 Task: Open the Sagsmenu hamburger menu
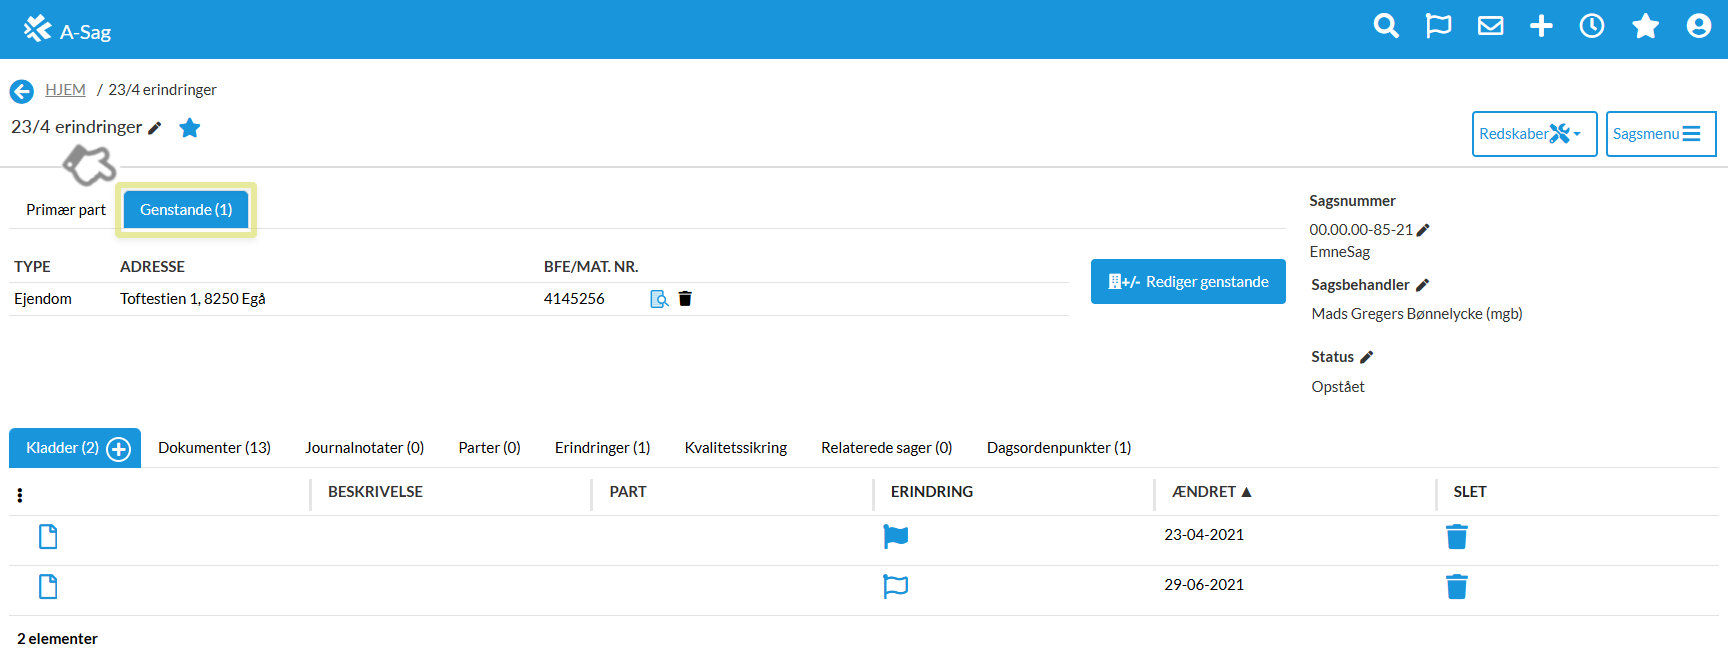pyautogui.click(x=1660, y=134)
